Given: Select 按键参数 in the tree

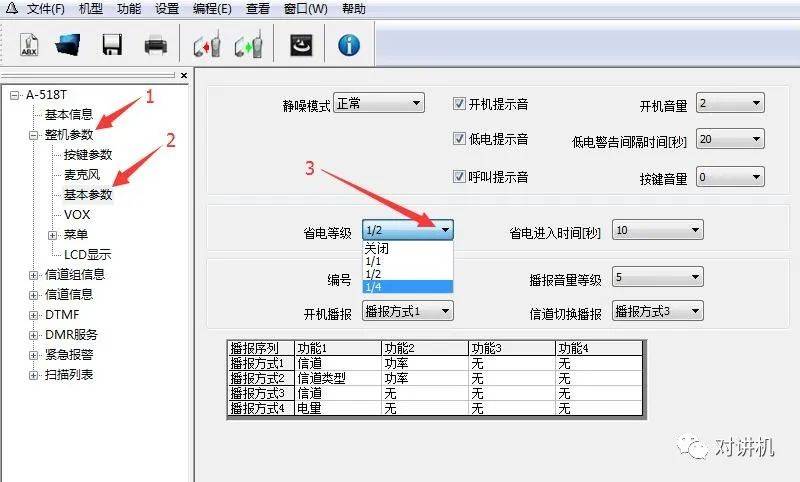Looking at the screenshot, I should pos(88,155).
